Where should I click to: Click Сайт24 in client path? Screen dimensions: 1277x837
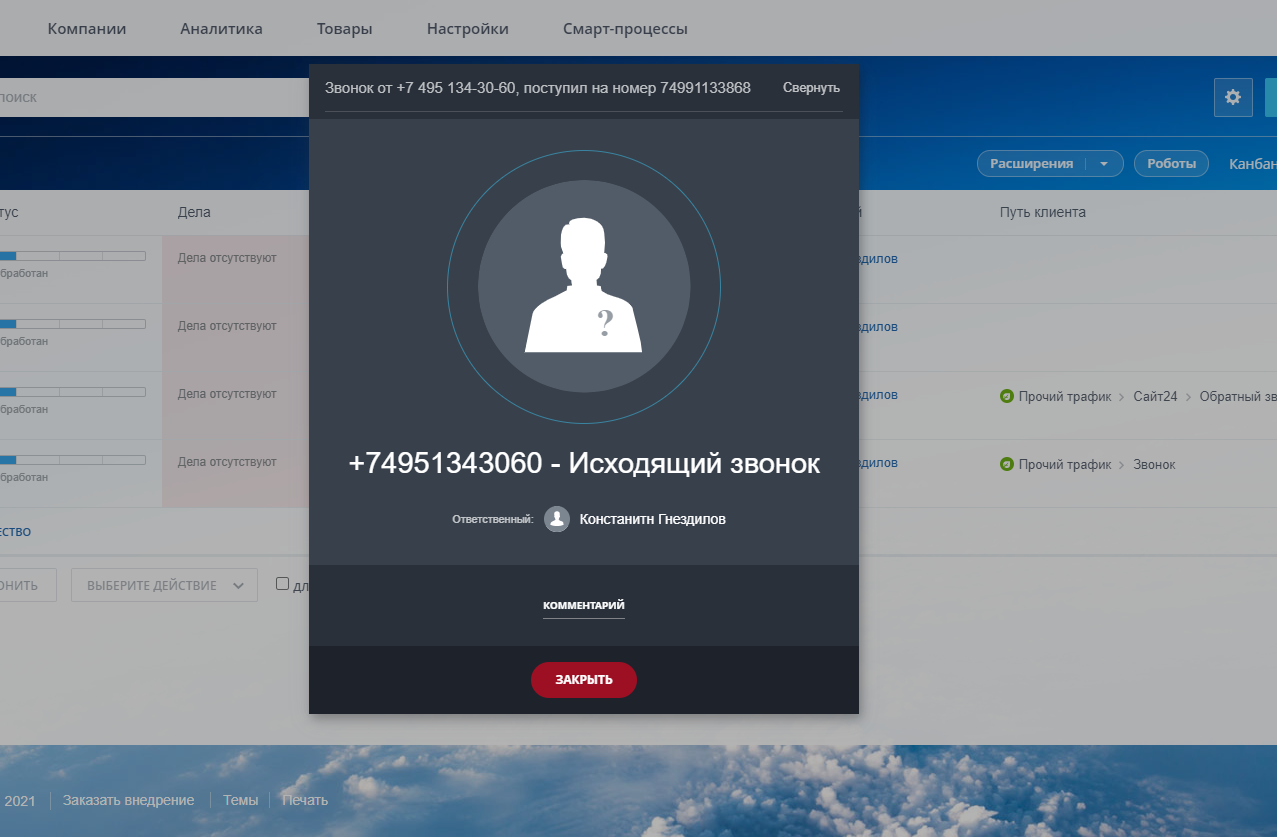(x=1156, y=397)
